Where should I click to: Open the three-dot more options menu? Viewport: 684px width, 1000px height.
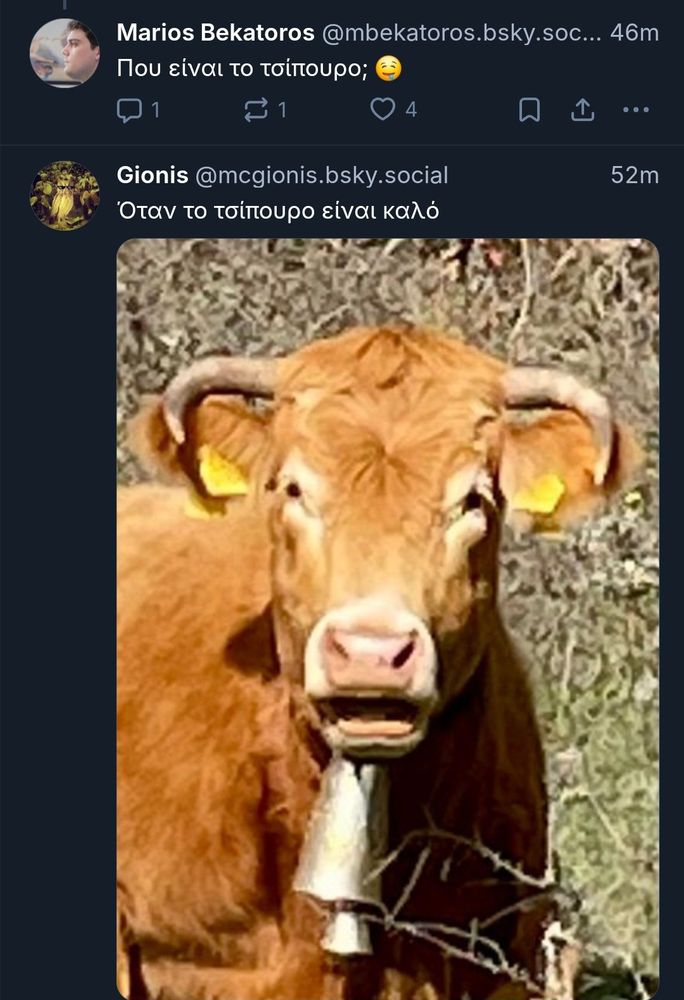point(636,110)
